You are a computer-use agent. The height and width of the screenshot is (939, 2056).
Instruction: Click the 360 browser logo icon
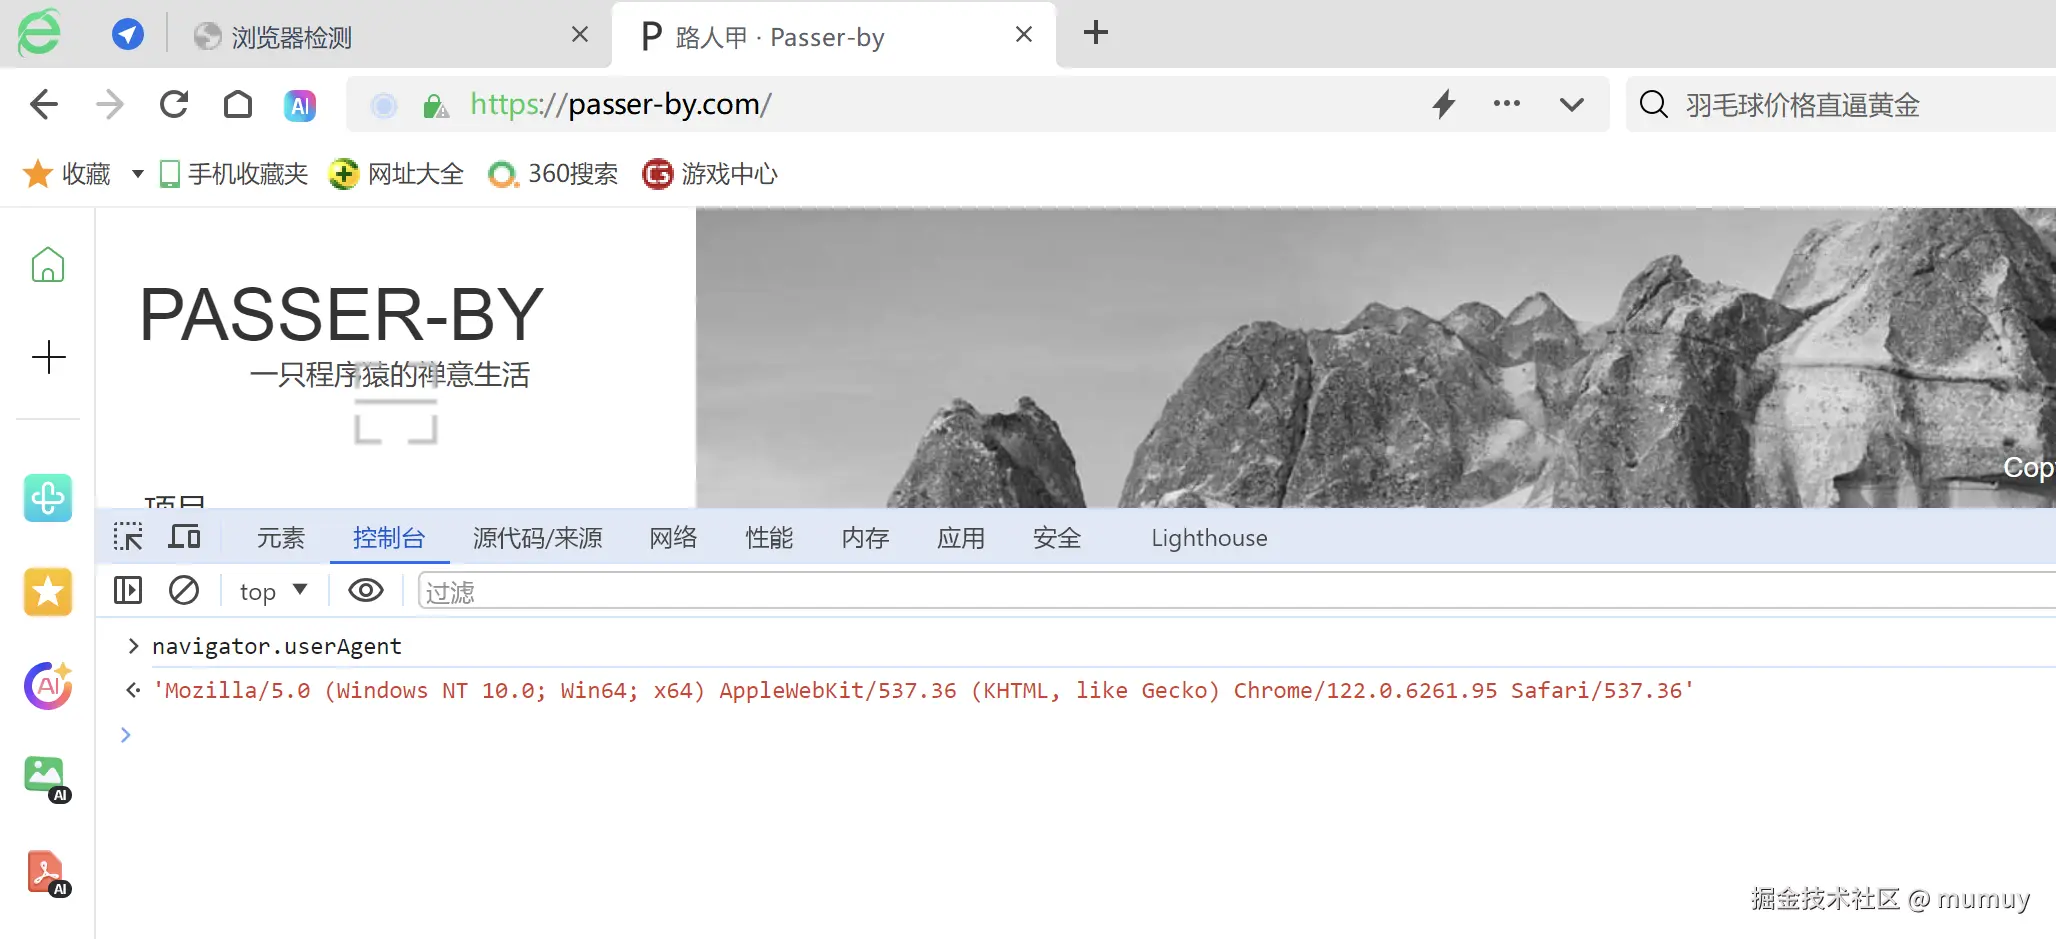pyautogui.click(x=39, y=32)
